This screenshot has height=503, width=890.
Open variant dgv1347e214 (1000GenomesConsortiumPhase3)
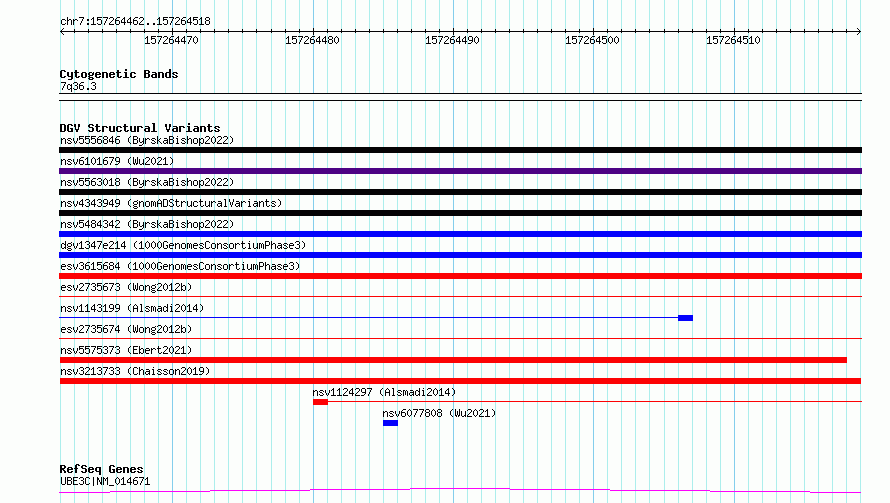click(183, 245)
